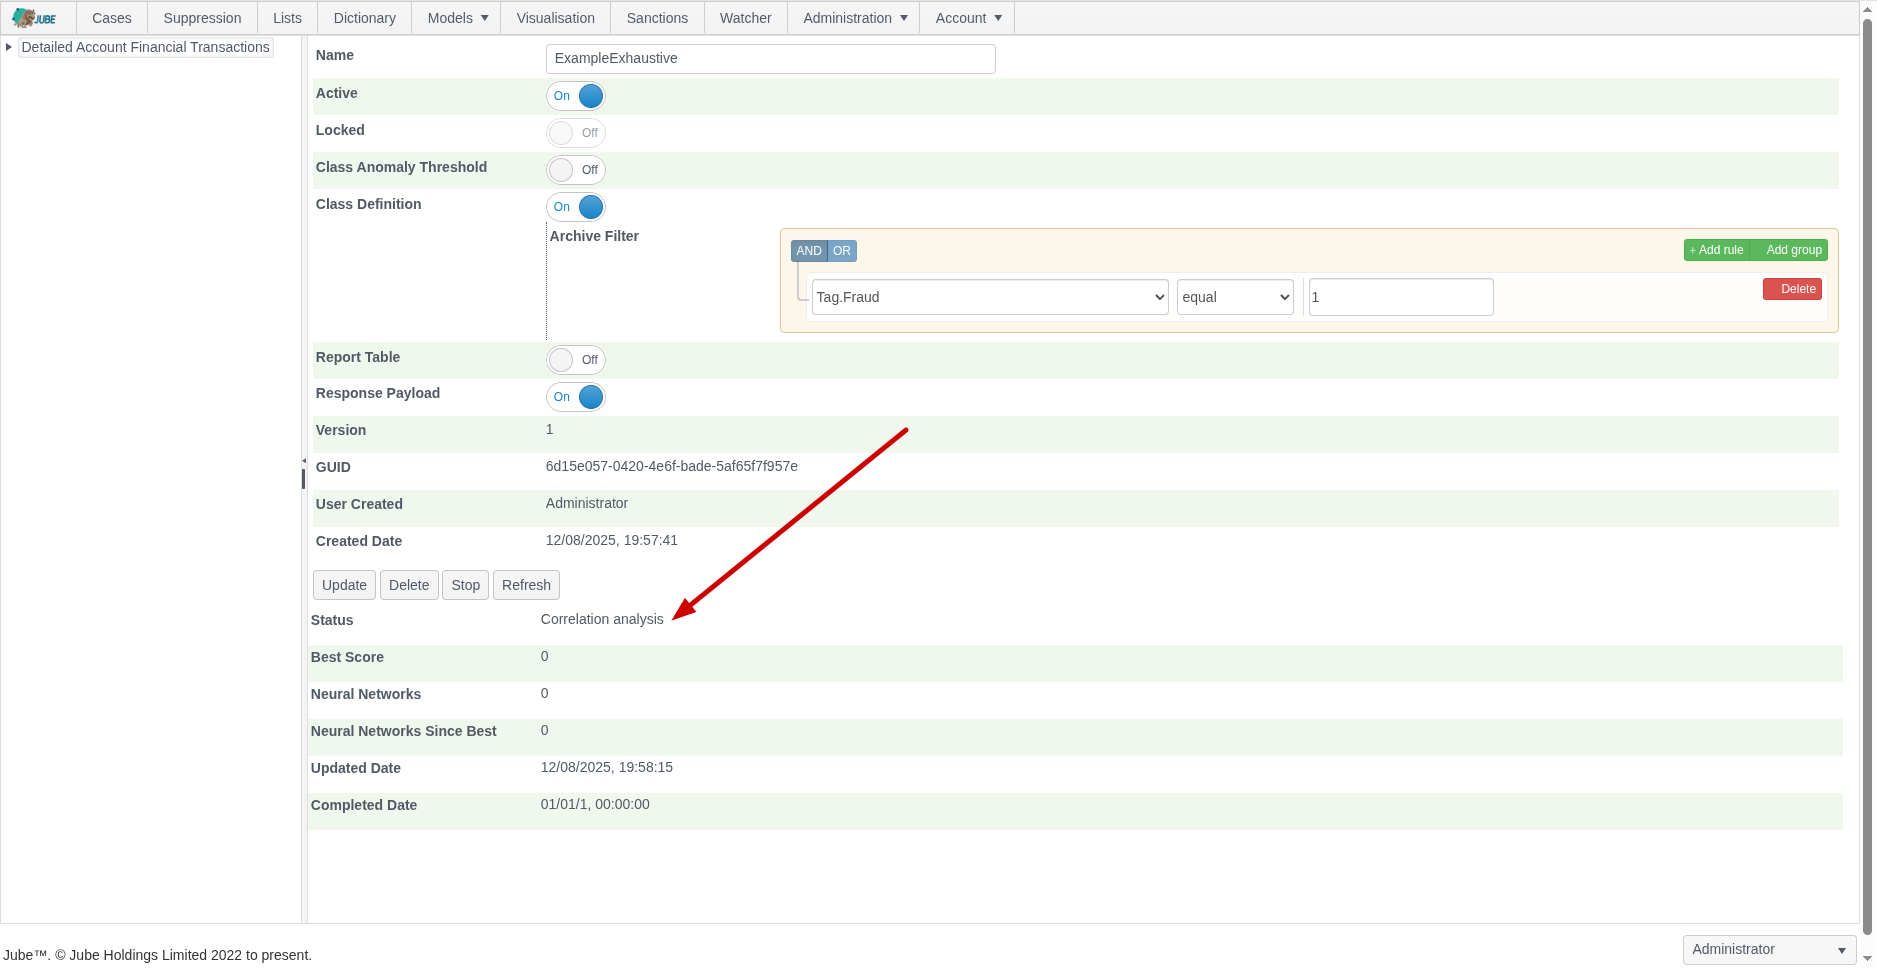Select the AND condition button
The width and height of the screenshot is (1877, 968).
pos(809,251)
